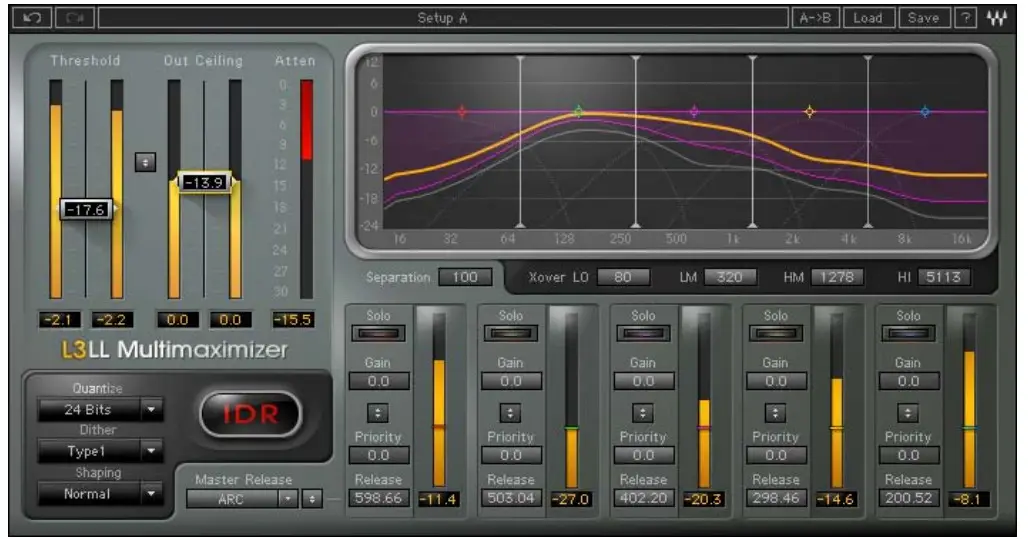This screenshot has height=539, width=1032.
Task: Click the fifth band's gain/priority link stepper
Action: click(908, 413)
